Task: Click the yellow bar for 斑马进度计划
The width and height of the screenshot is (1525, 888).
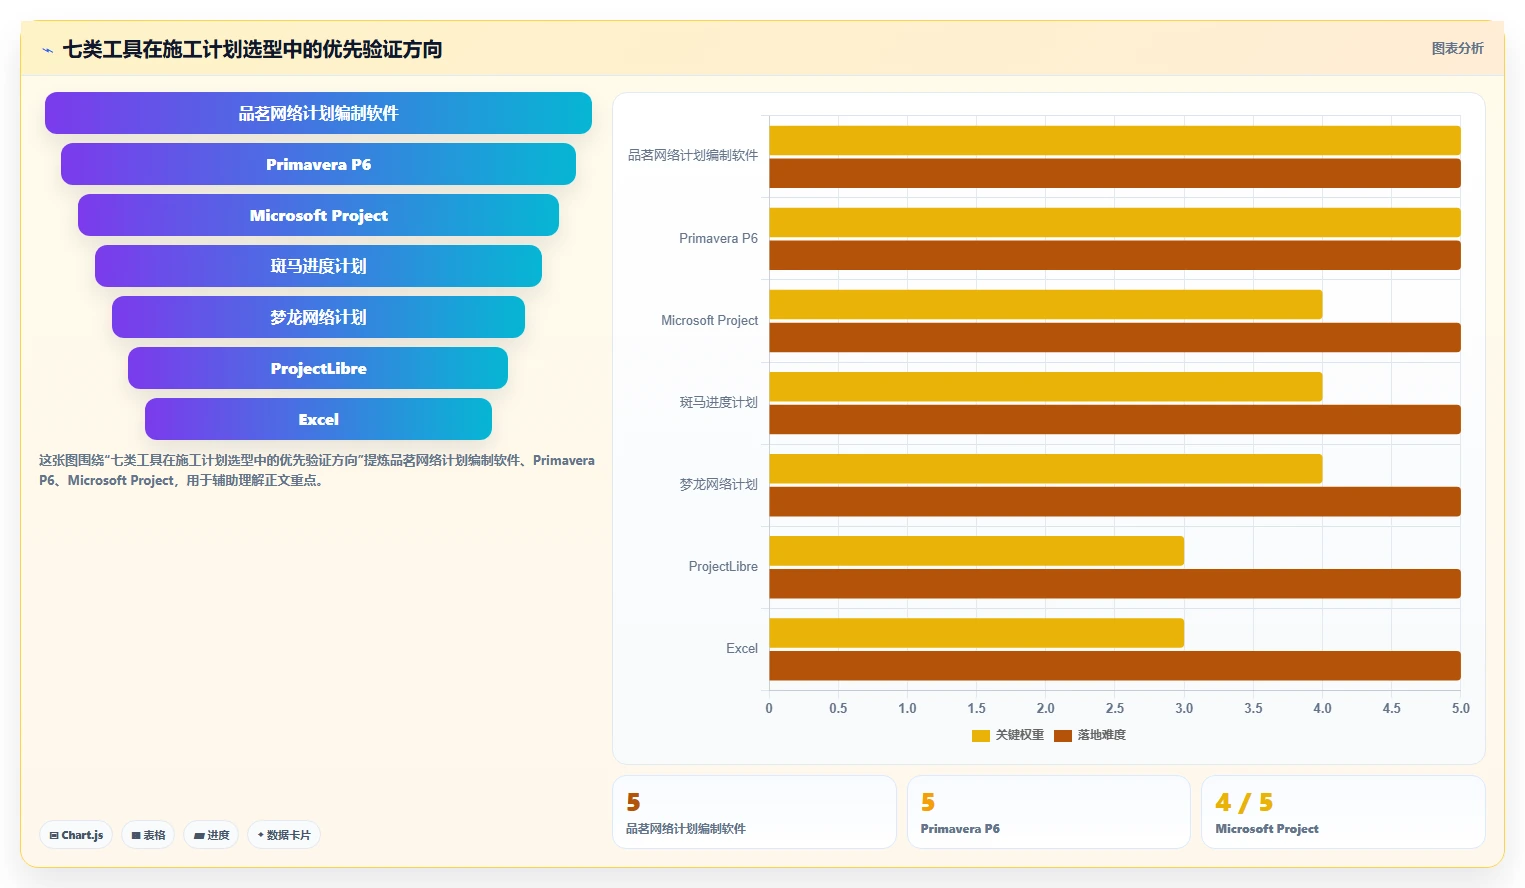Action: click(1046, 386)
